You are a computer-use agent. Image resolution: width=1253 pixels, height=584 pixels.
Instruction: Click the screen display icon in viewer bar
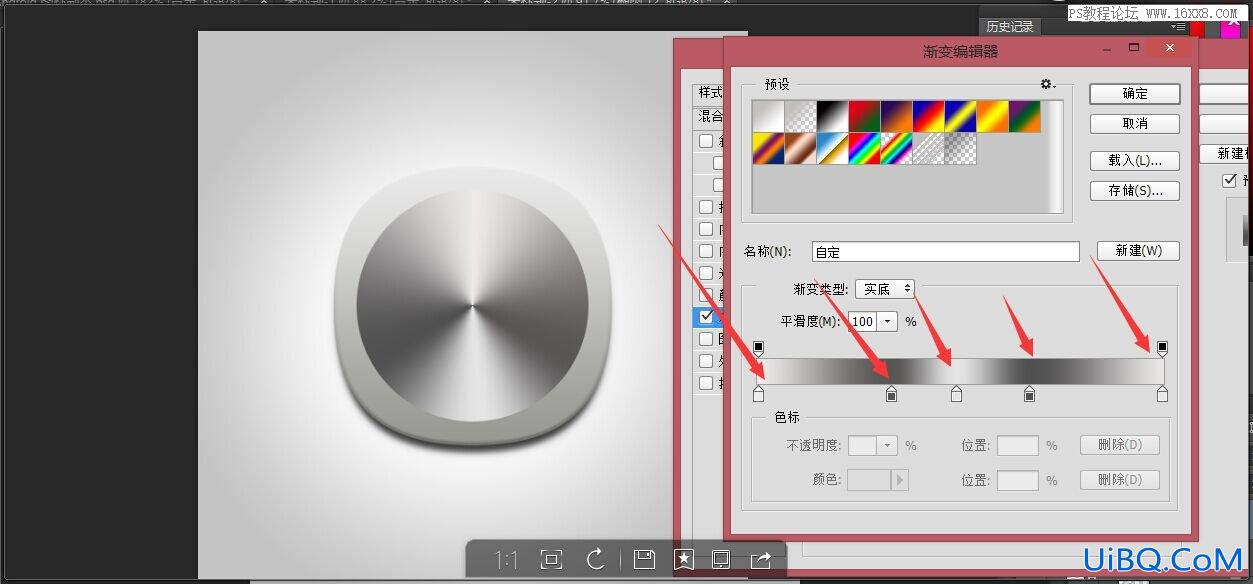720,559
